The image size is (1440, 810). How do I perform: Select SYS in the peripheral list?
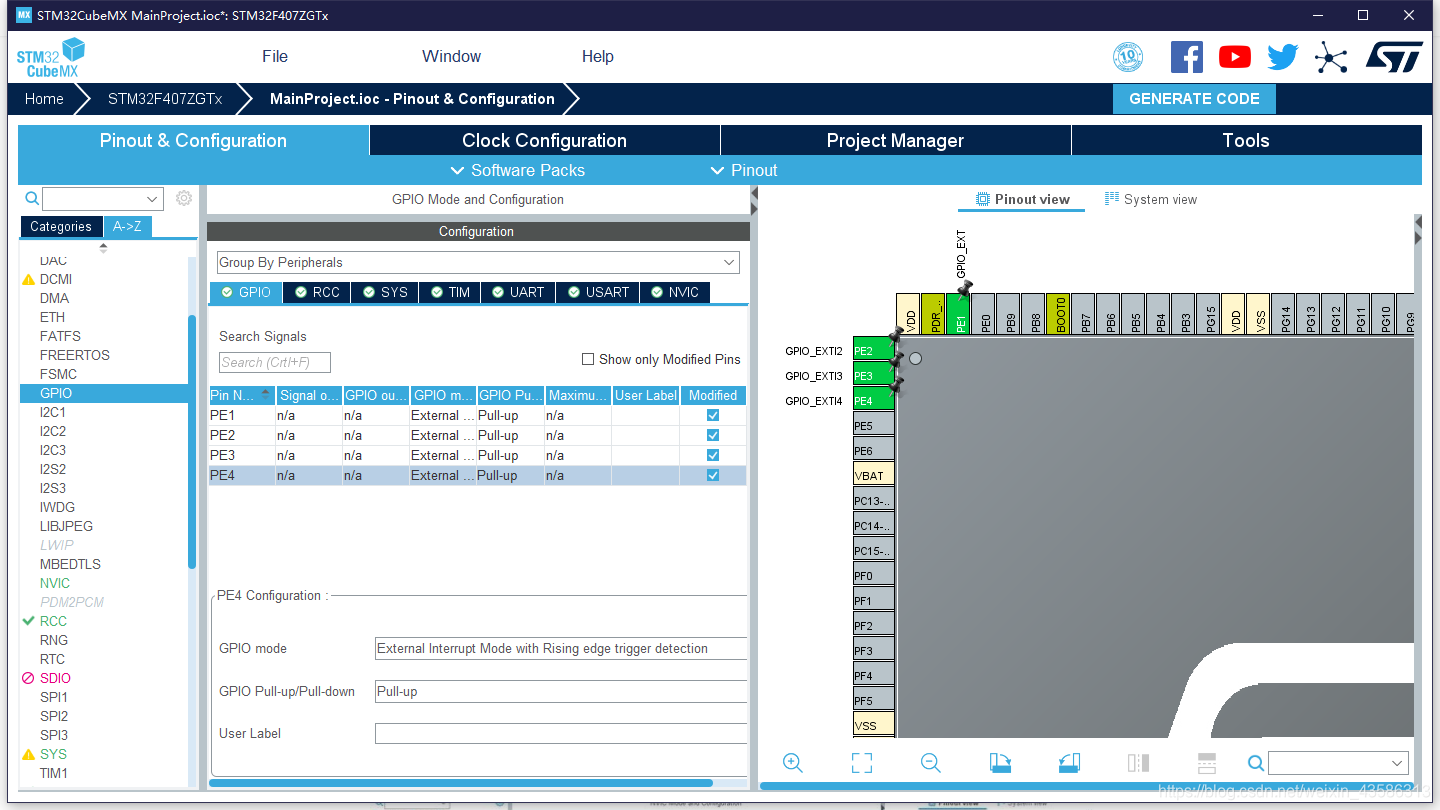54,754
